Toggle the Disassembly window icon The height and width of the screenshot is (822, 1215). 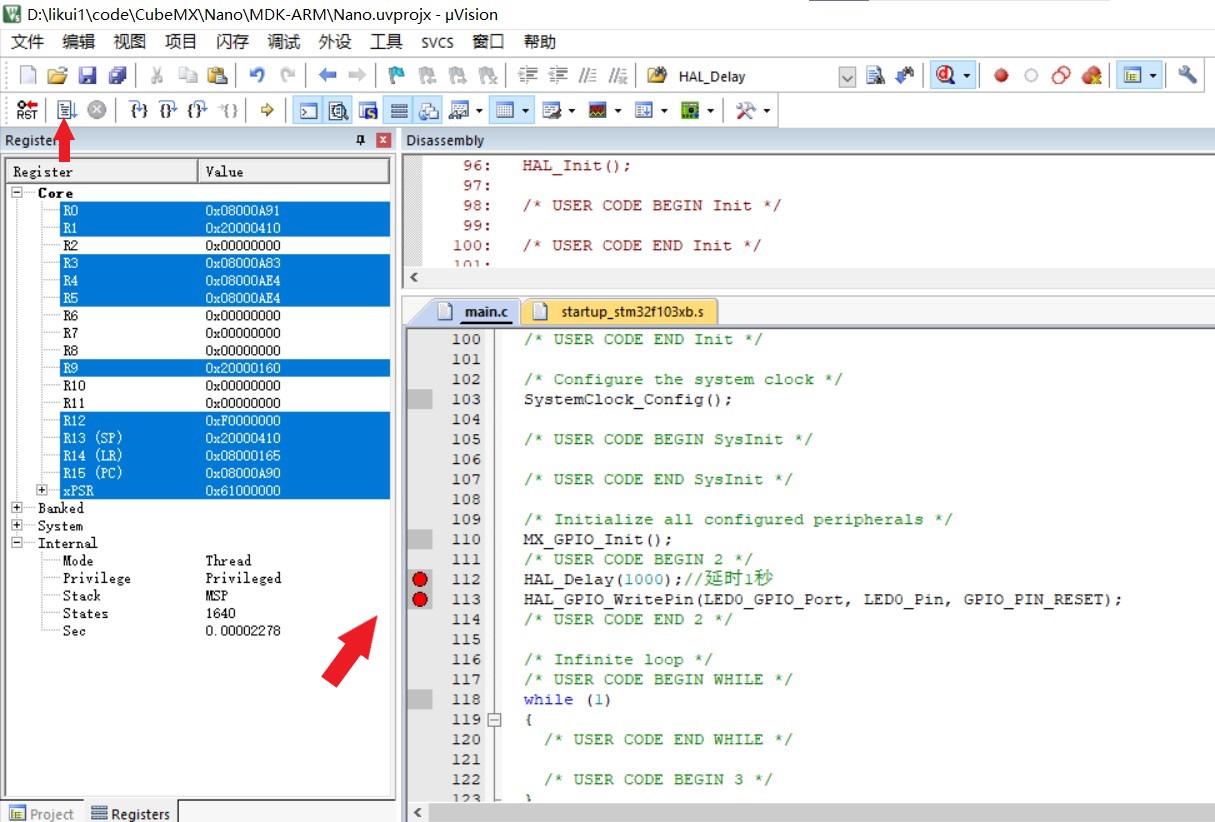[x=338, y=110]
